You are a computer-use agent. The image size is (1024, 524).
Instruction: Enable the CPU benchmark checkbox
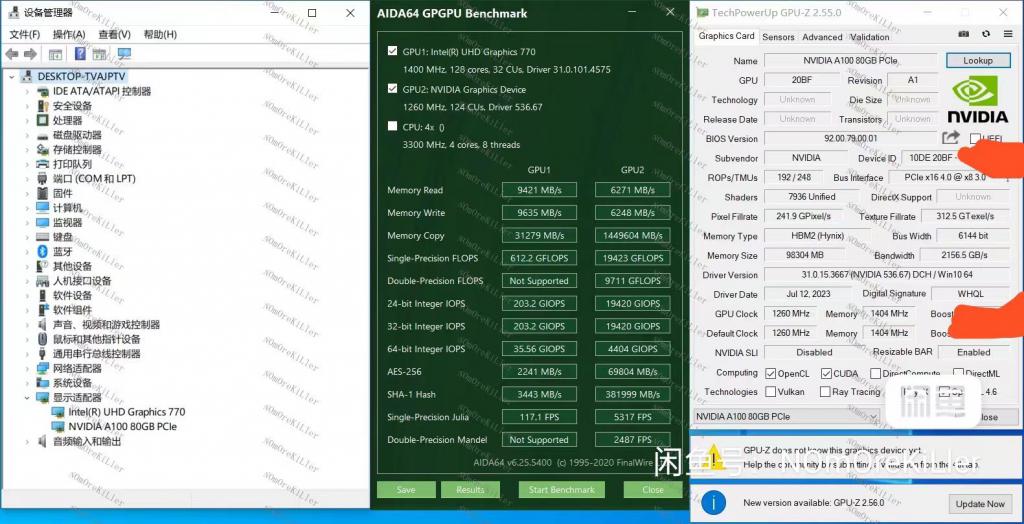click(x=393, y=126)
